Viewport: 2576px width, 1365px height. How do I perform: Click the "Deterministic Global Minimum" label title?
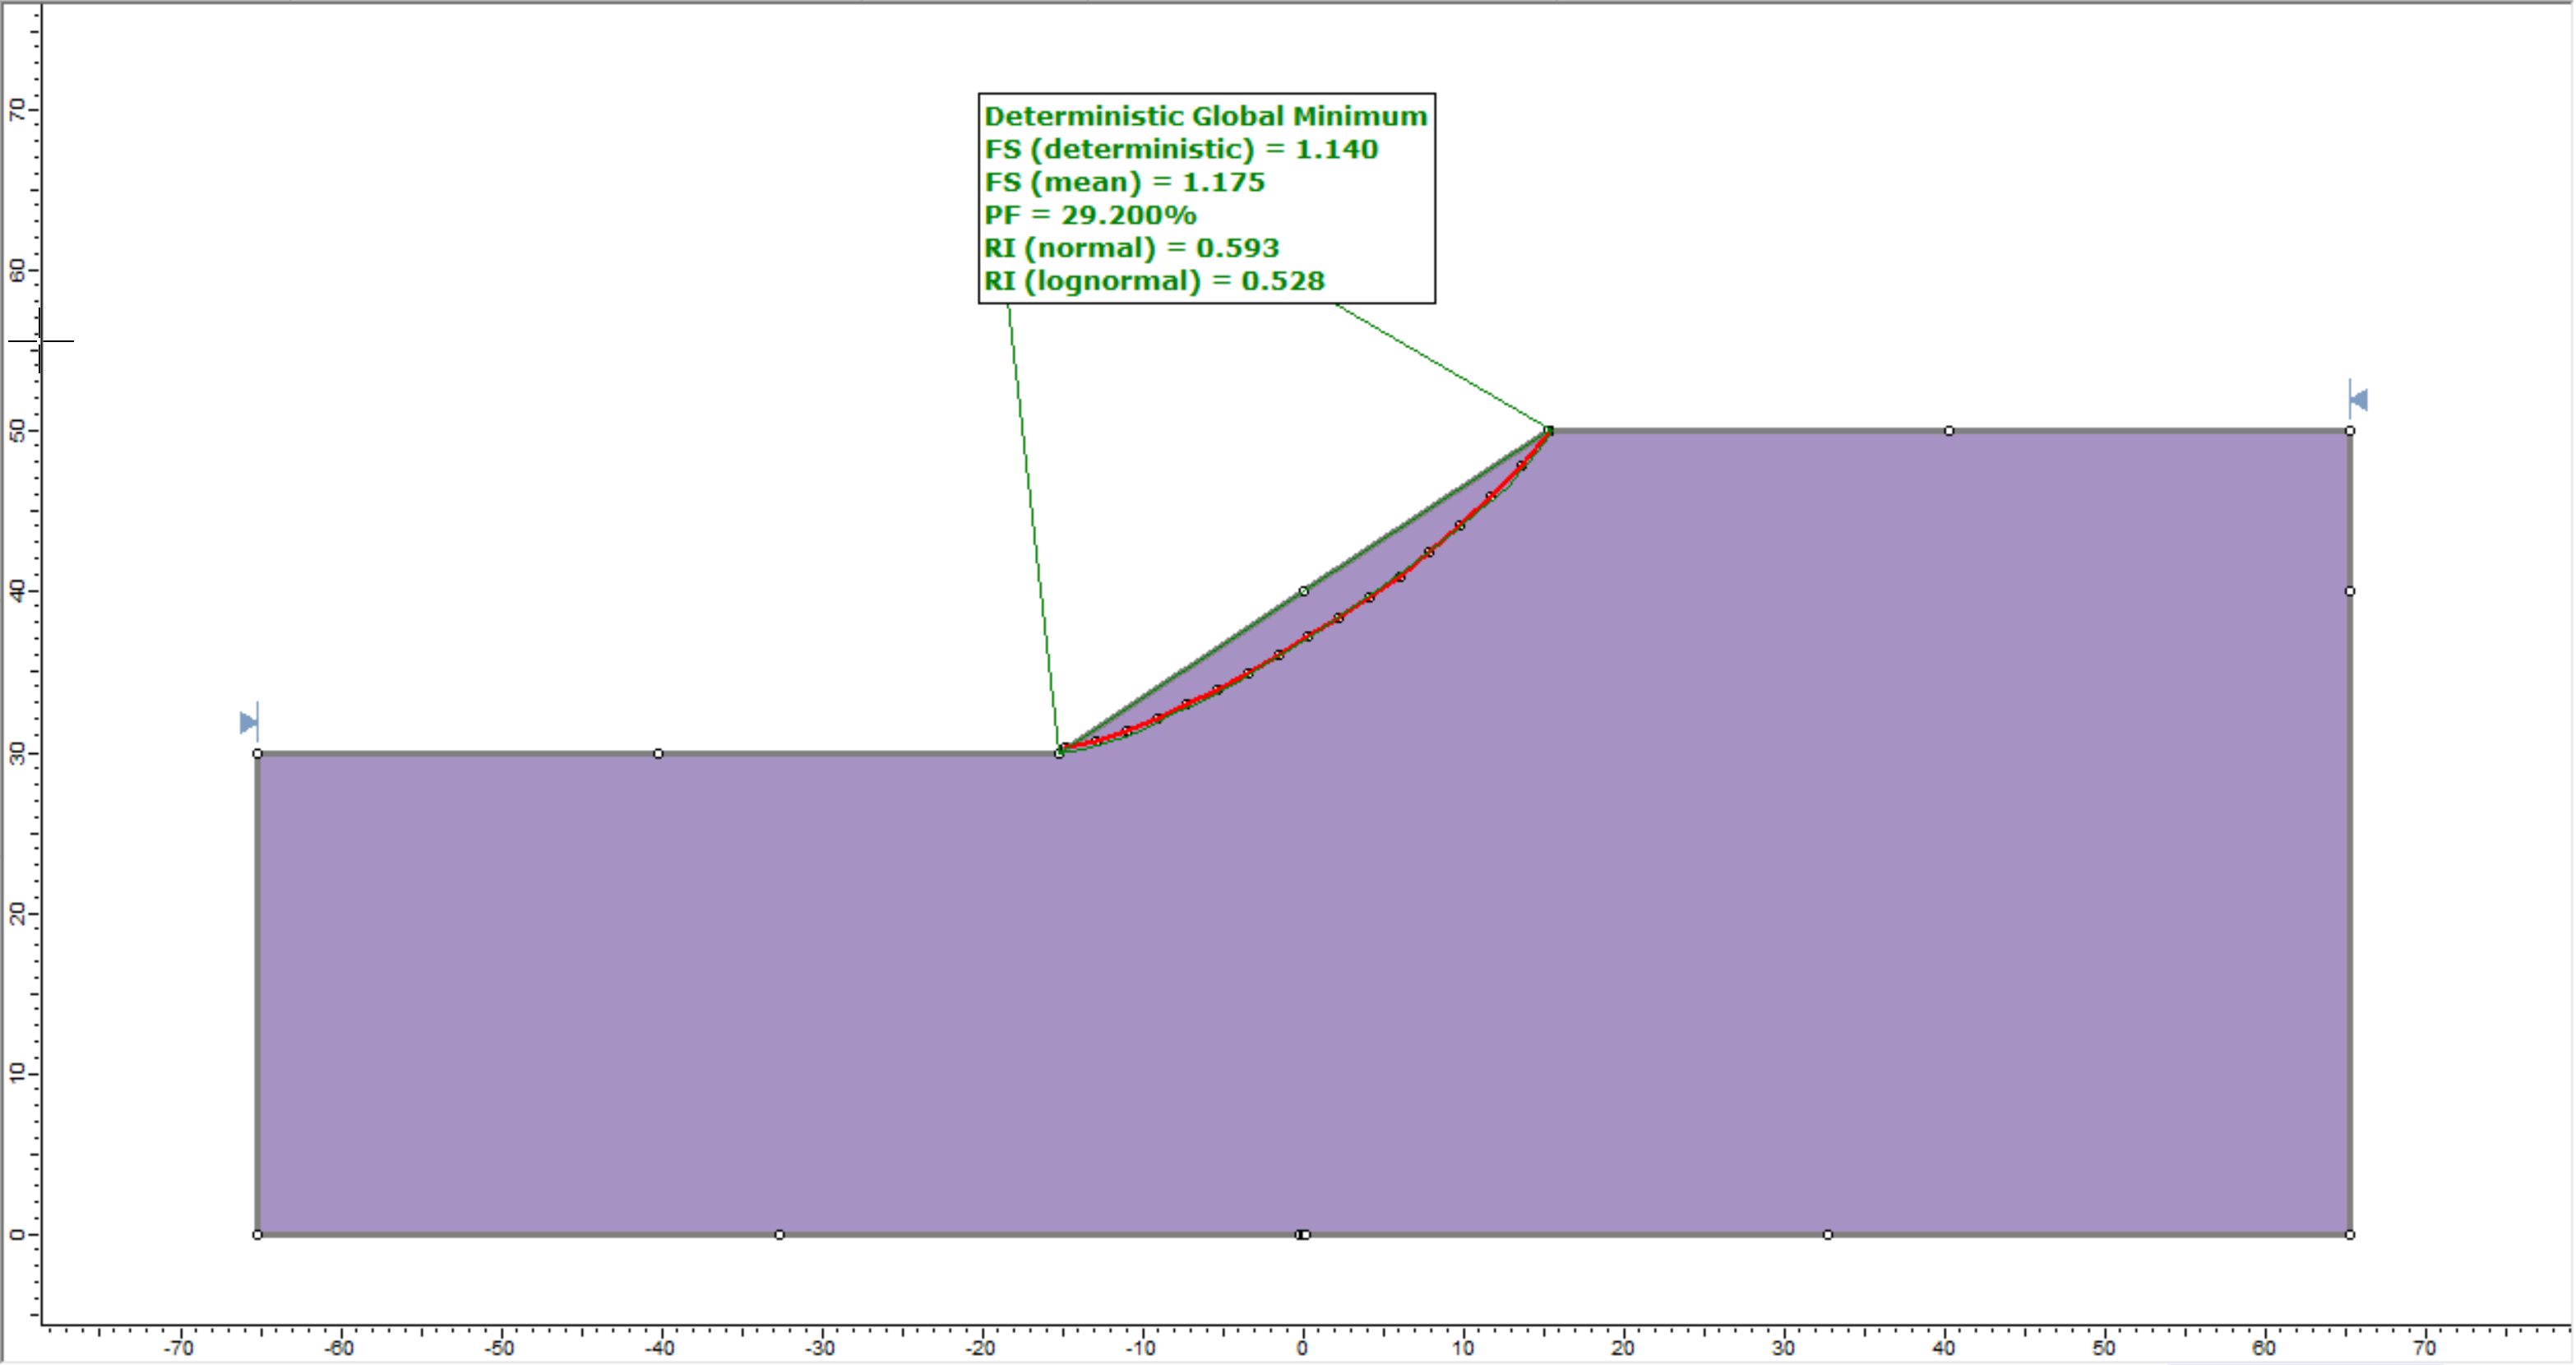[x=1206, y=116]
